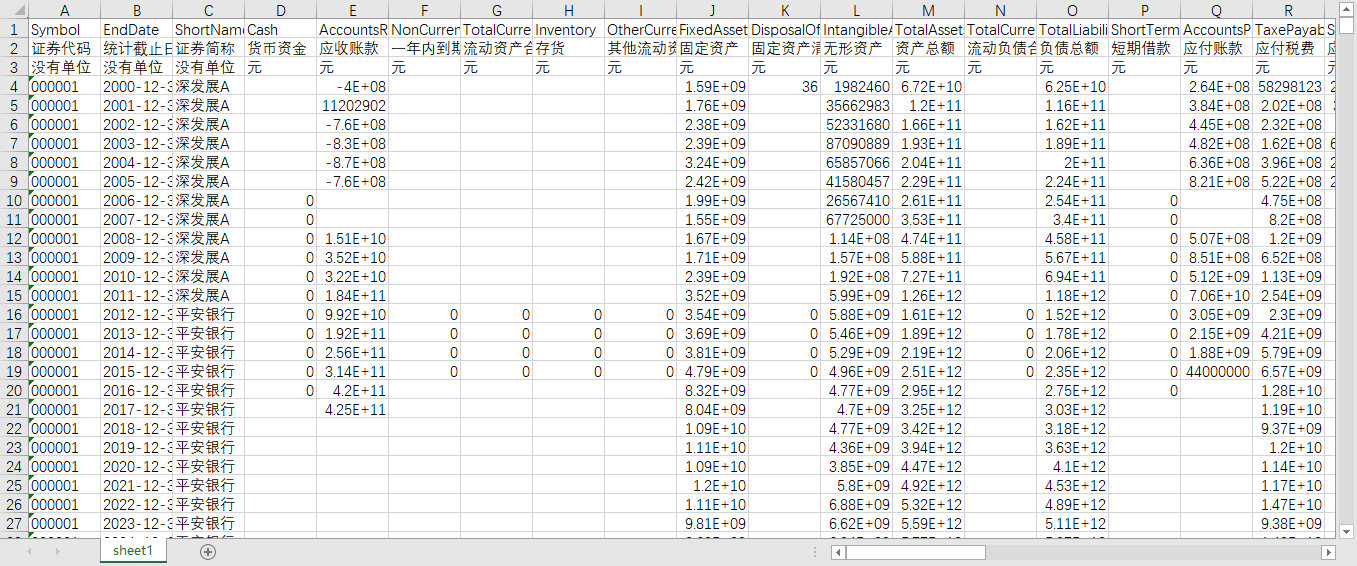
Task: Select the EndDate header cell
Action: click(136, 30)
